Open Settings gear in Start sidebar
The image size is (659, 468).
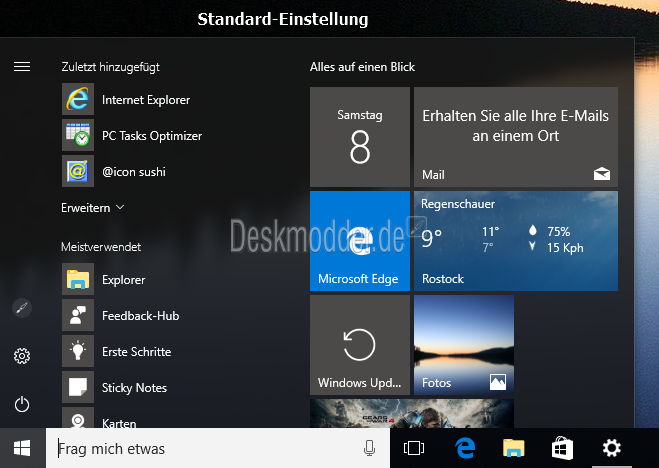[x=22, y=356]
